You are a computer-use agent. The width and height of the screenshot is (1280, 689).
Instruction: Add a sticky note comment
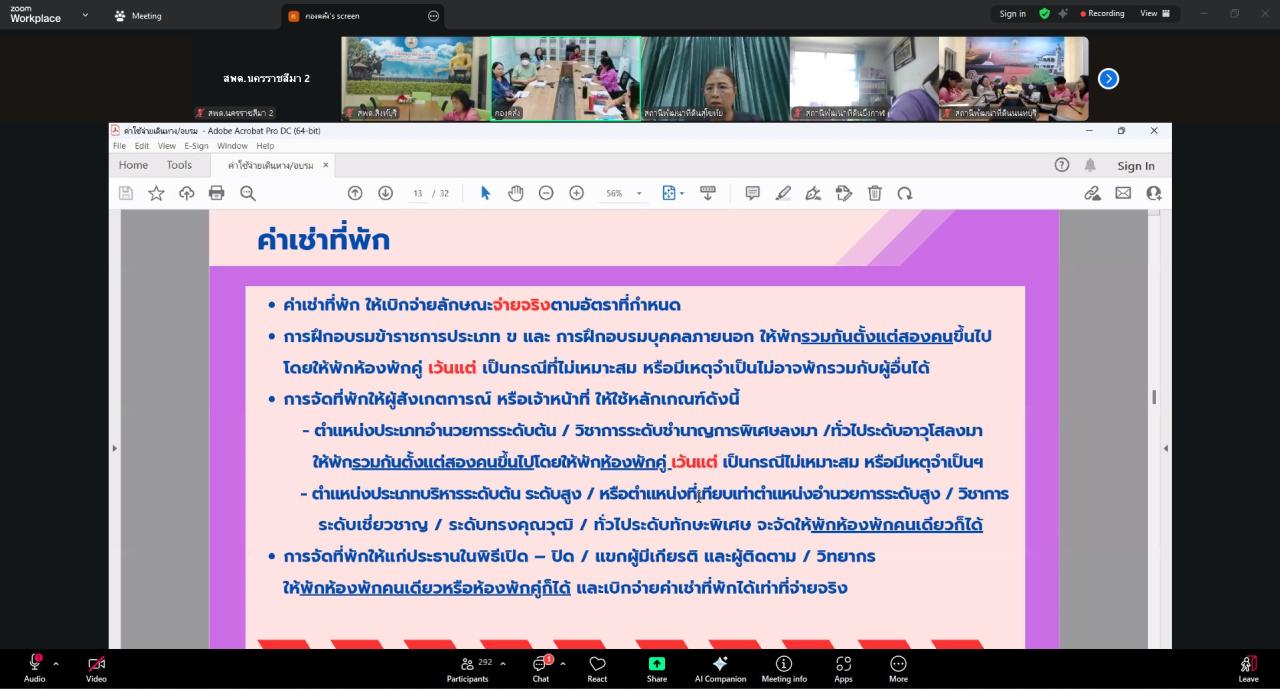coord(752,192)
